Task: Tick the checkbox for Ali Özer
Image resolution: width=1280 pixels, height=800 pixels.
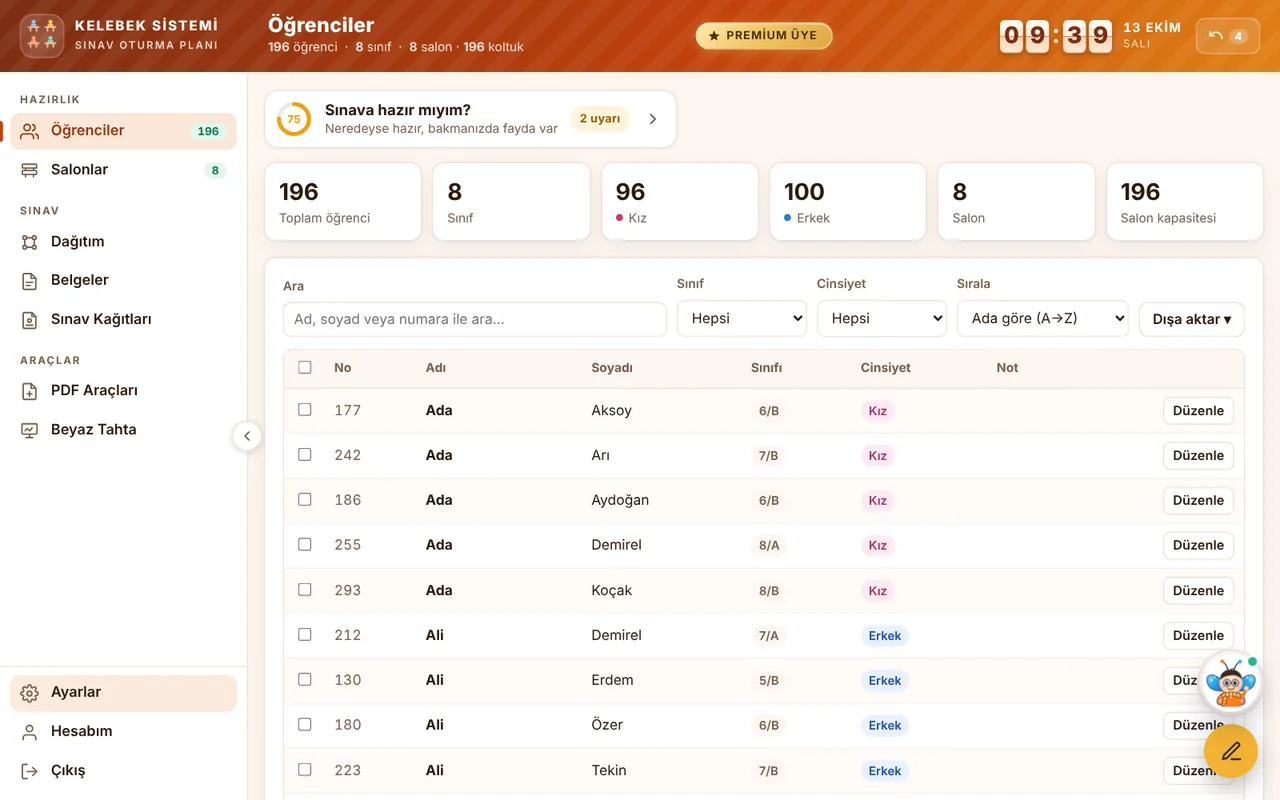Action: click(305, 724)
